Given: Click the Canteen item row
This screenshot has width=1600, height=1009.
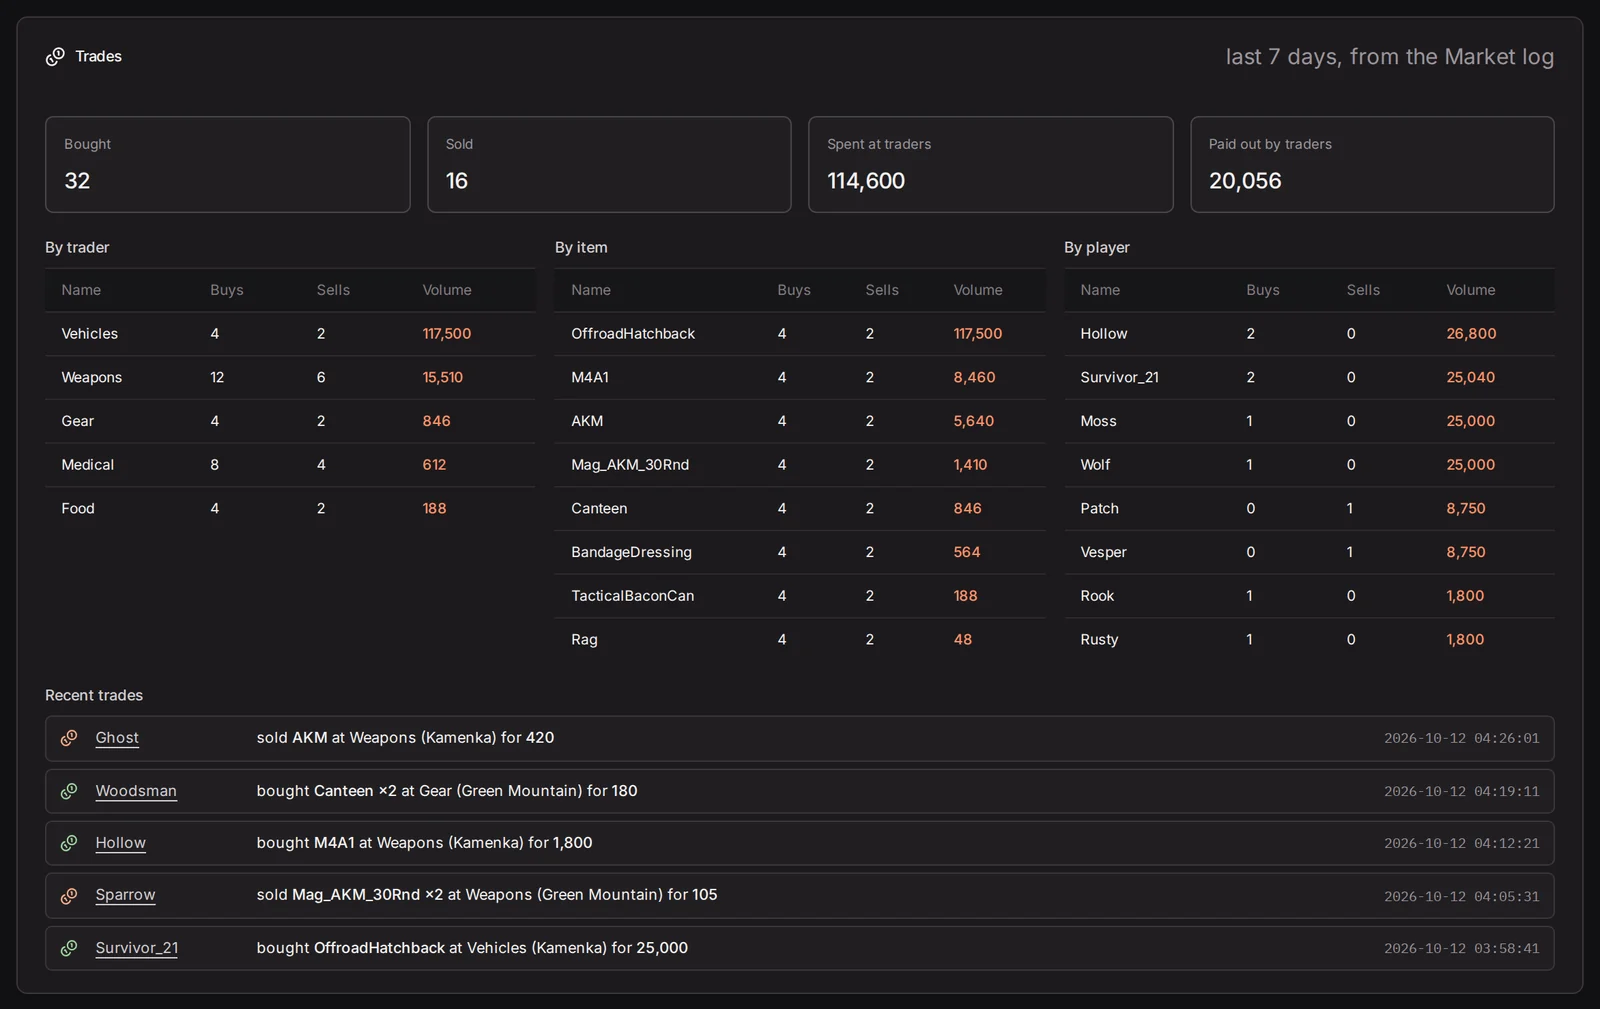Looking at the screenshot, I should [800, 509].
